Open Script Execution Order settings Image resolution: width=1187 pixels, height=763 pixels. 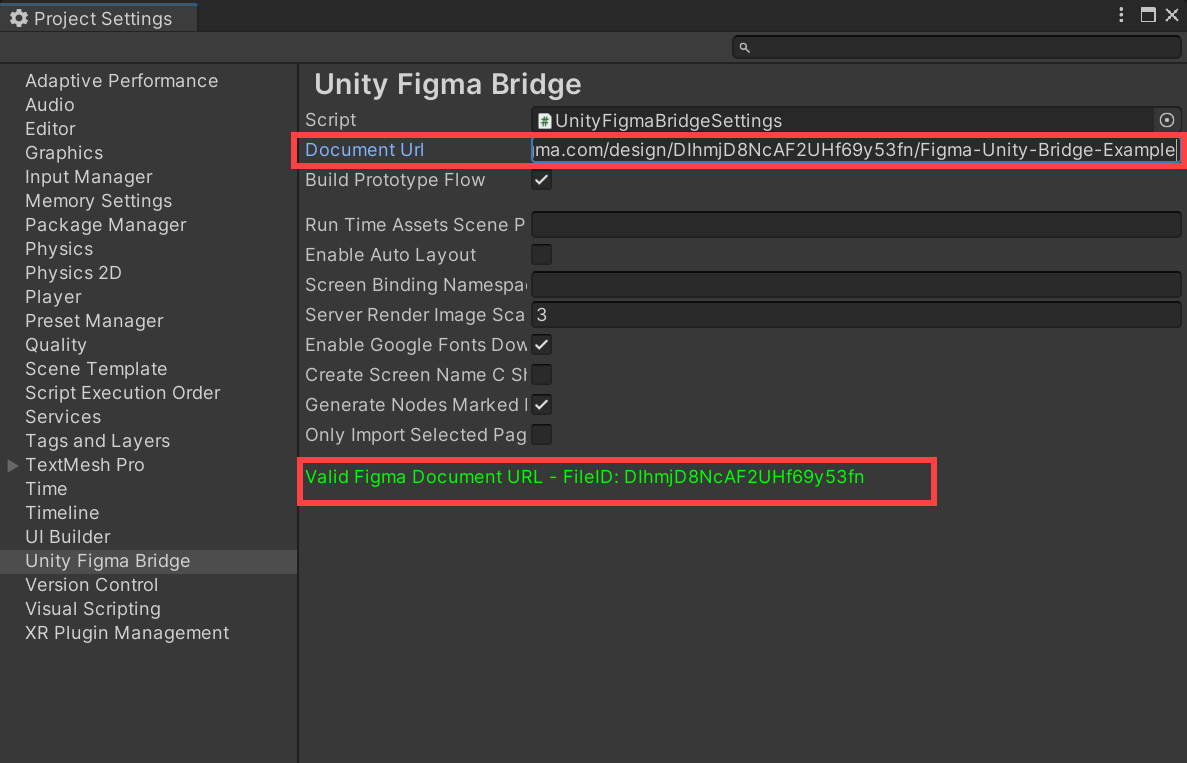coord(123,393)
